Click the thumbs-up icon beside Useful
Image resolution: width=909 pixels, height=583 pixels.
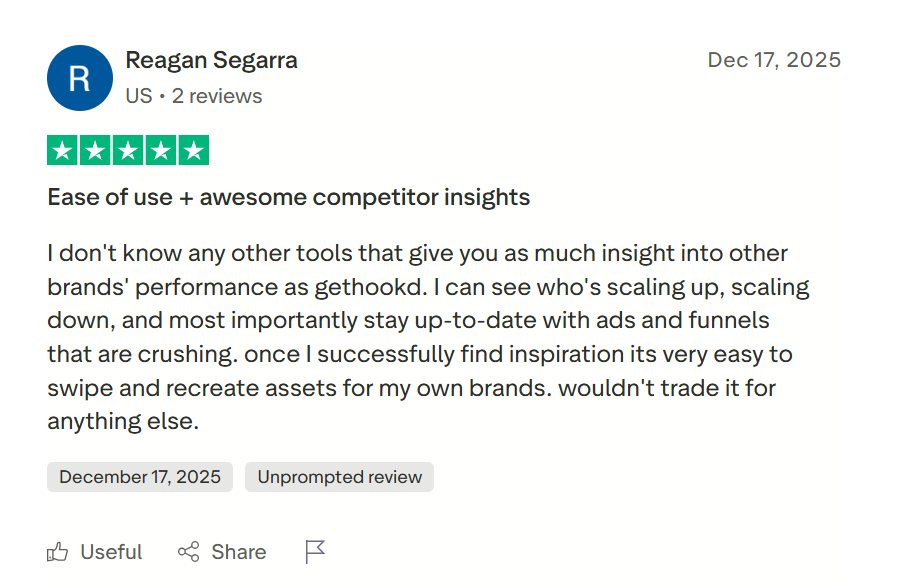click(58, 552)
